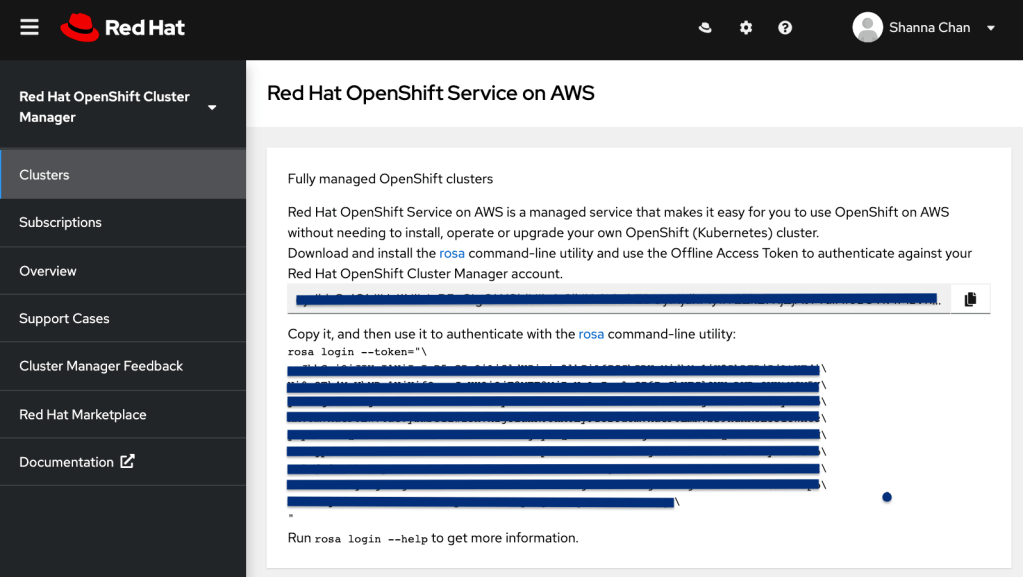This screenshot has width=1023, height=577.
Task: Open the help question mark menu
Action: (x=785, y=28)
